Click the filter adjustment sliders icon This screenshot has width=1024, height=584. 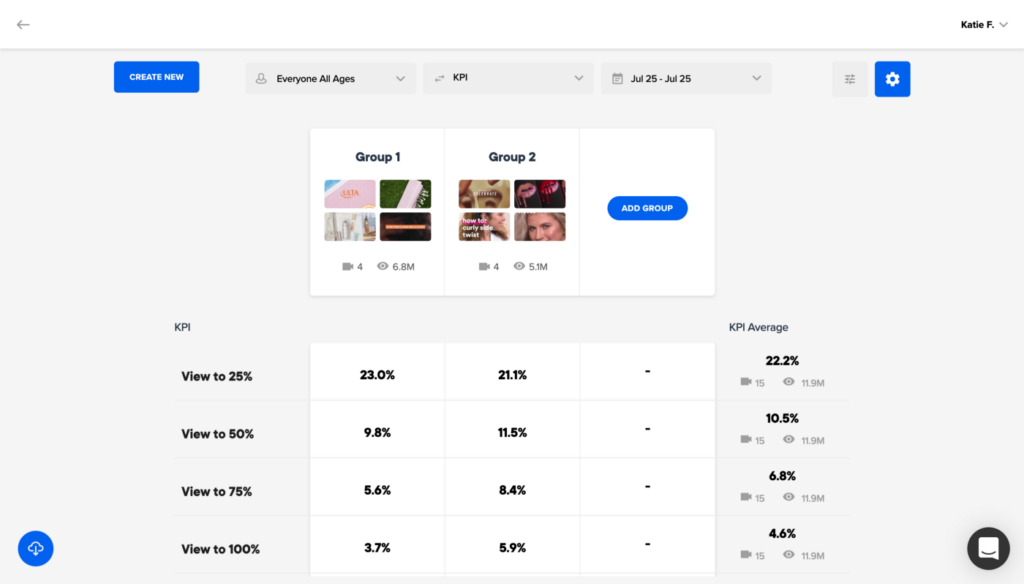850,79
